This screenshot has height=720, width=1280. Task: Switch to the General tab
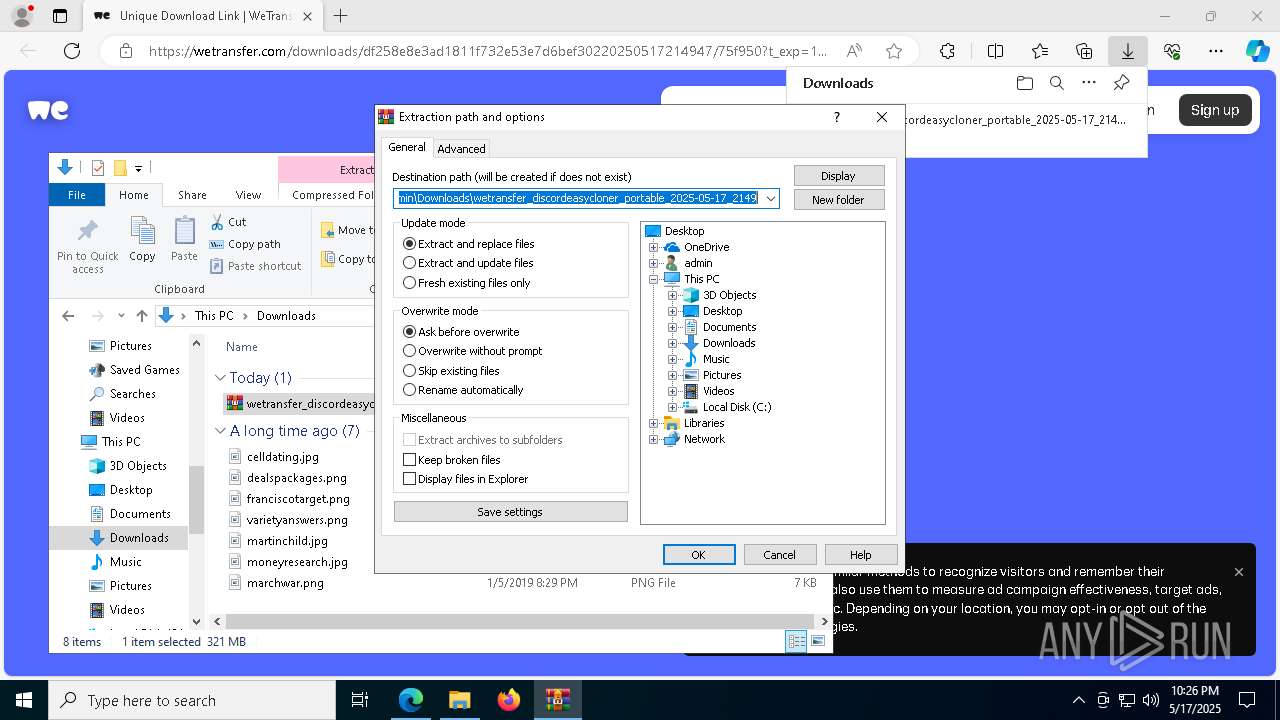point(407,147)
